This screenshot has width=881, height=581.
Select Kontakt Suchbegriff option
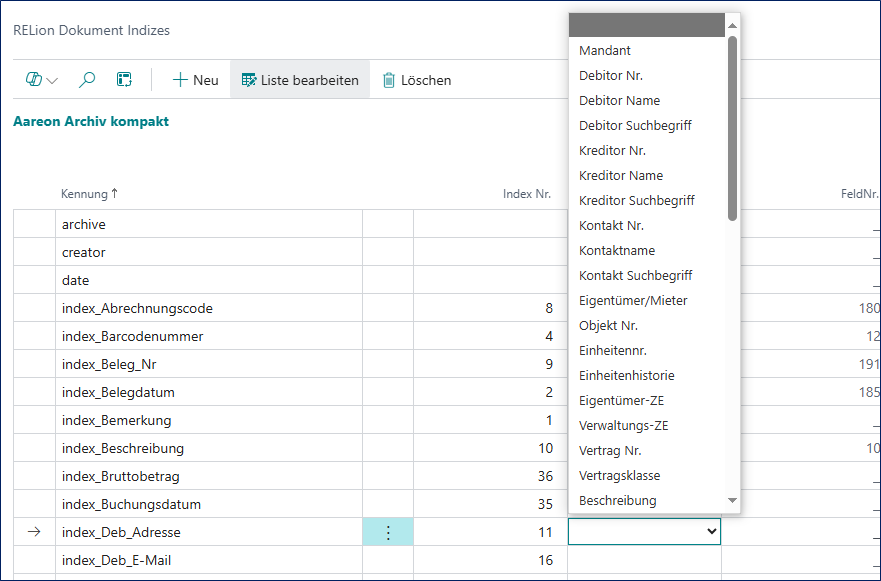coord(635,275)
